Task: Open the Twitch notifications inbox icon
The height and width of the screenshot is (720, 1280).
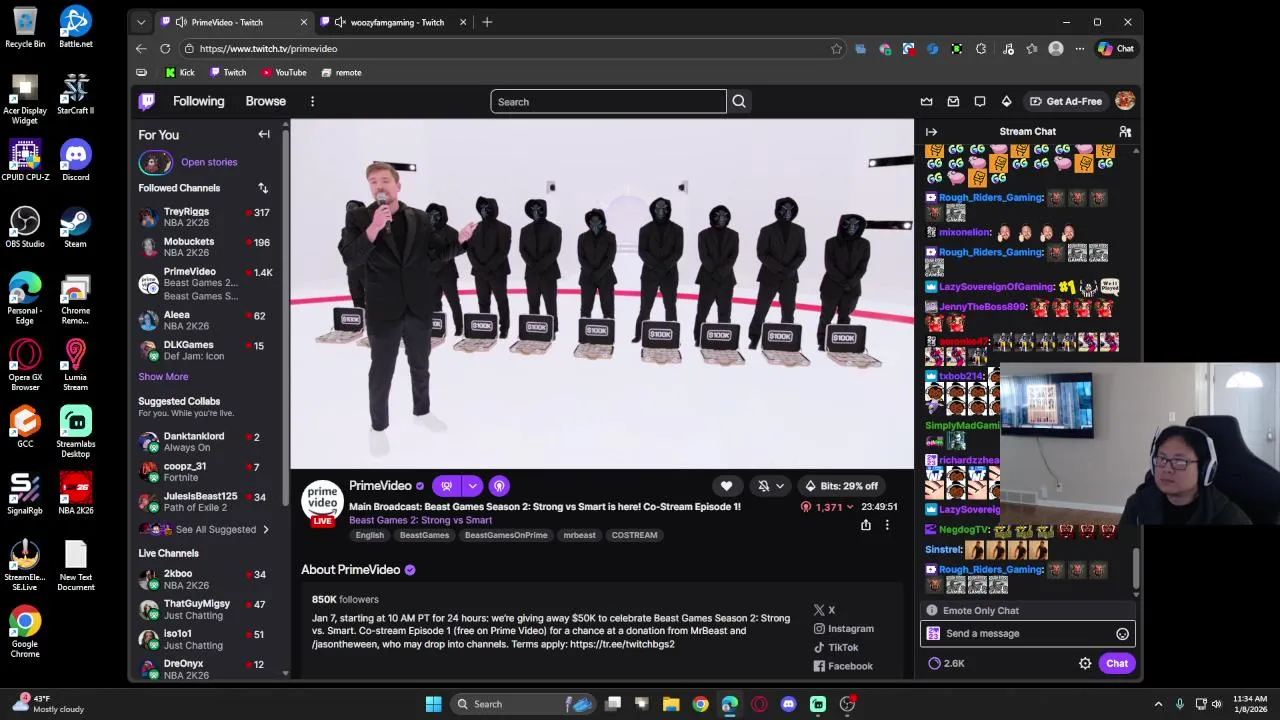Action: [953, 101]
